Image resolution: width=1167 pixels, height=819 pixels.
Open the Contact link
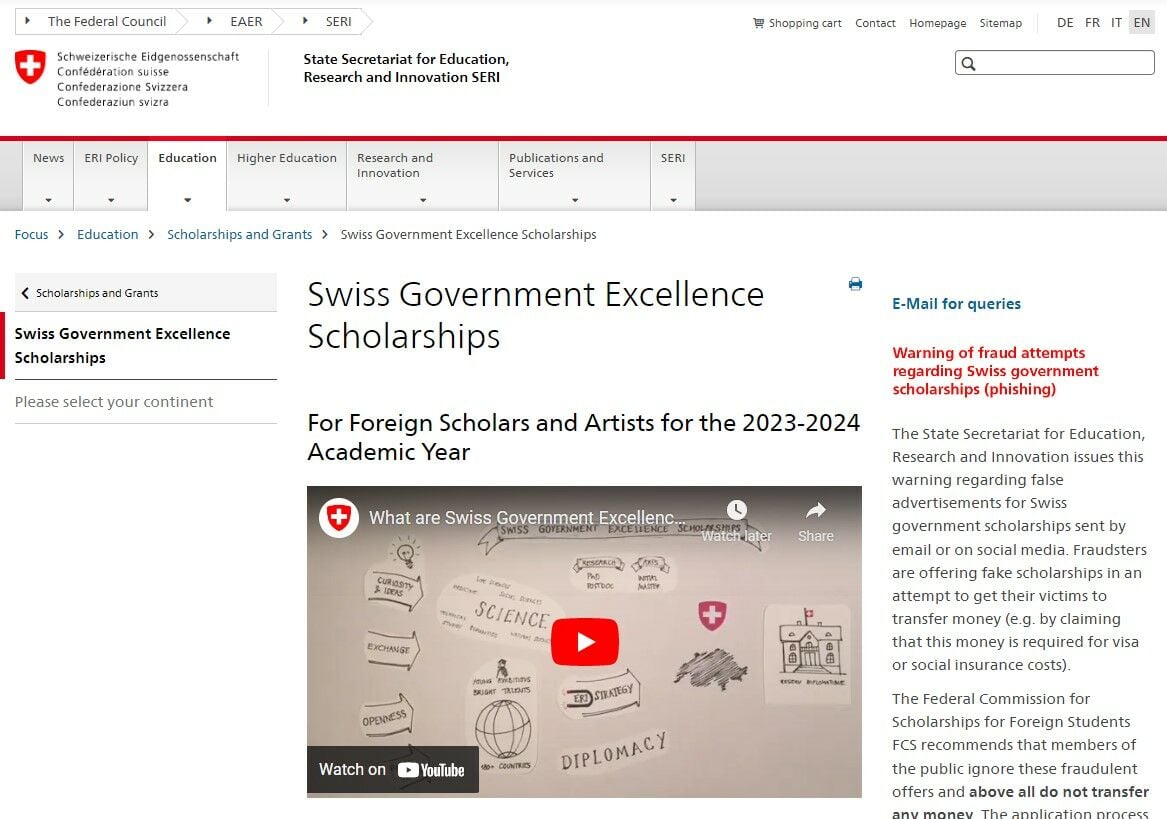[875, 23]
